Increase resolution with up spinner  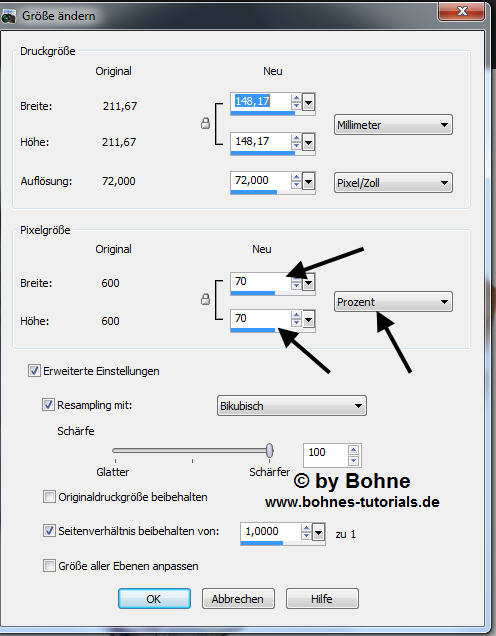(296, 178)
